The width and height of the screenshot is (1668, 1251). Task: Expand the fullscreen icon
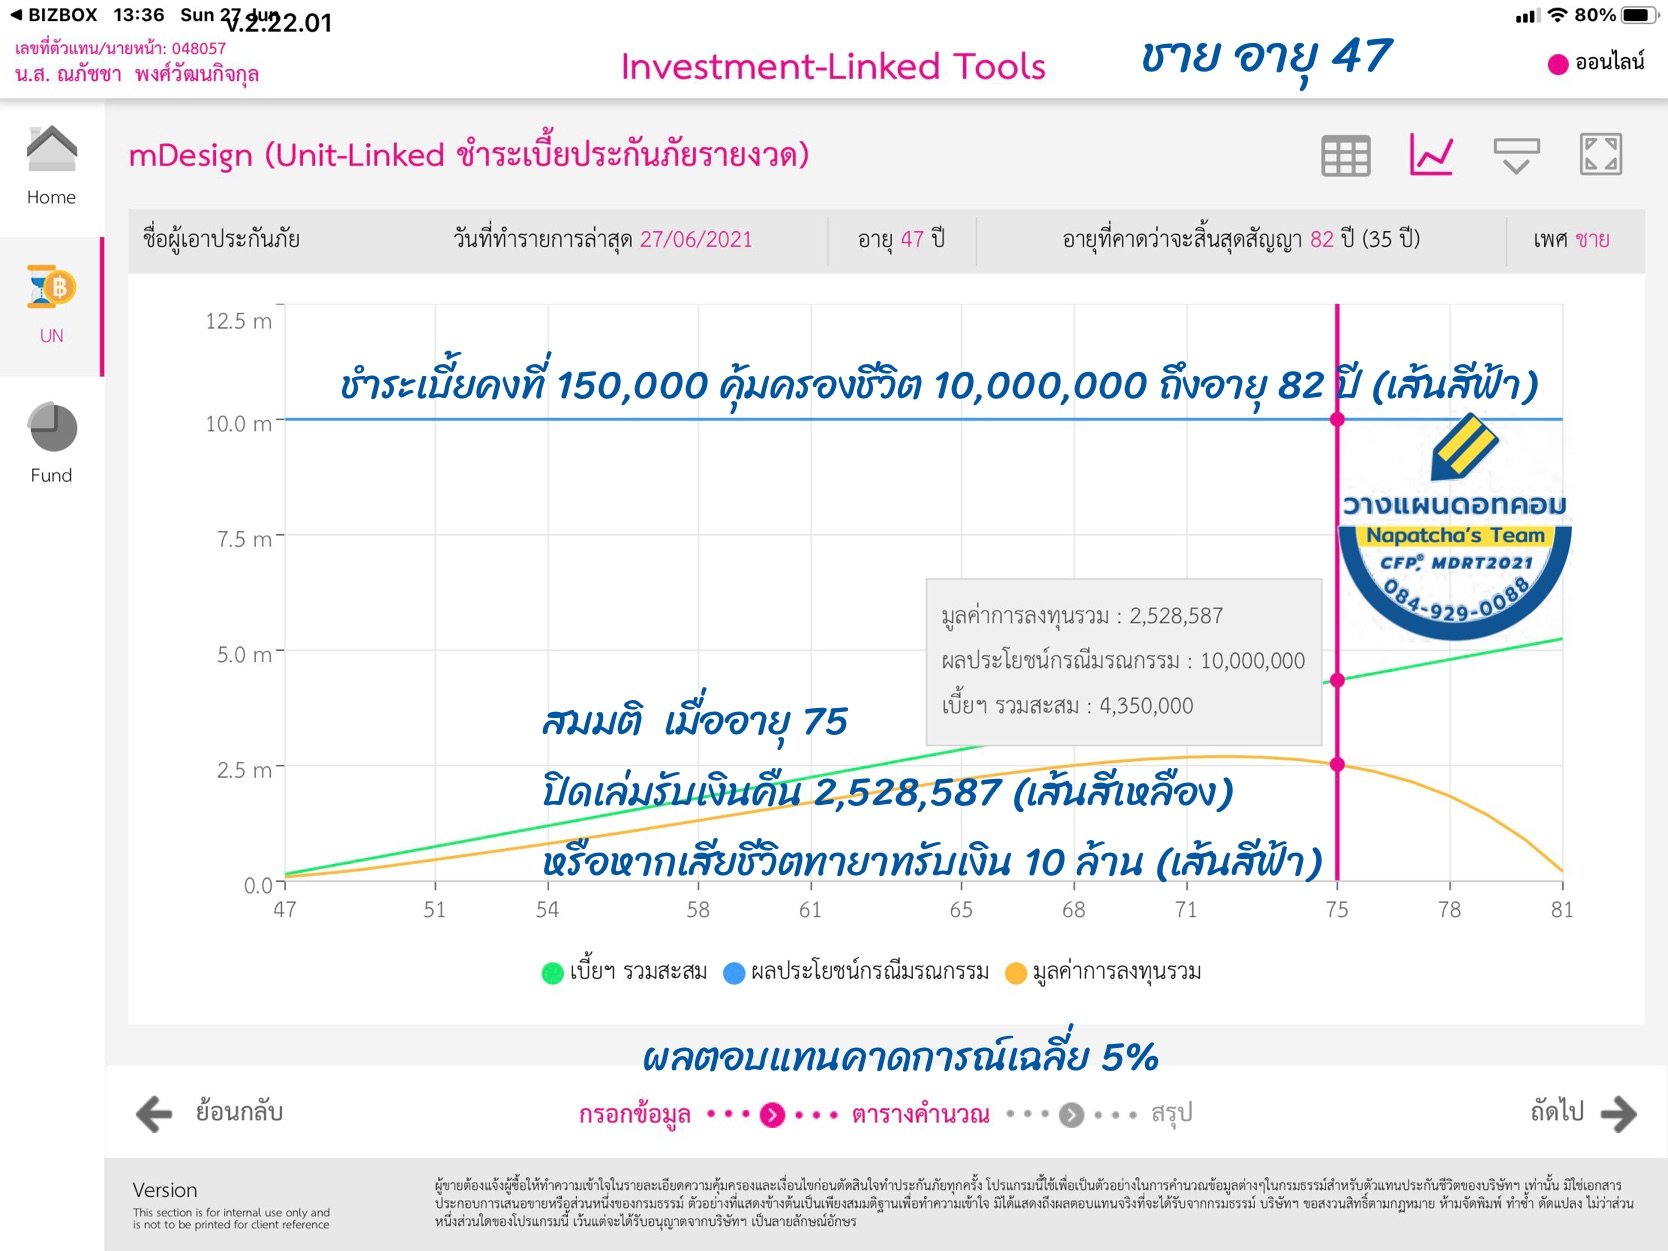pyautogui.click(x=1600, y=155)
